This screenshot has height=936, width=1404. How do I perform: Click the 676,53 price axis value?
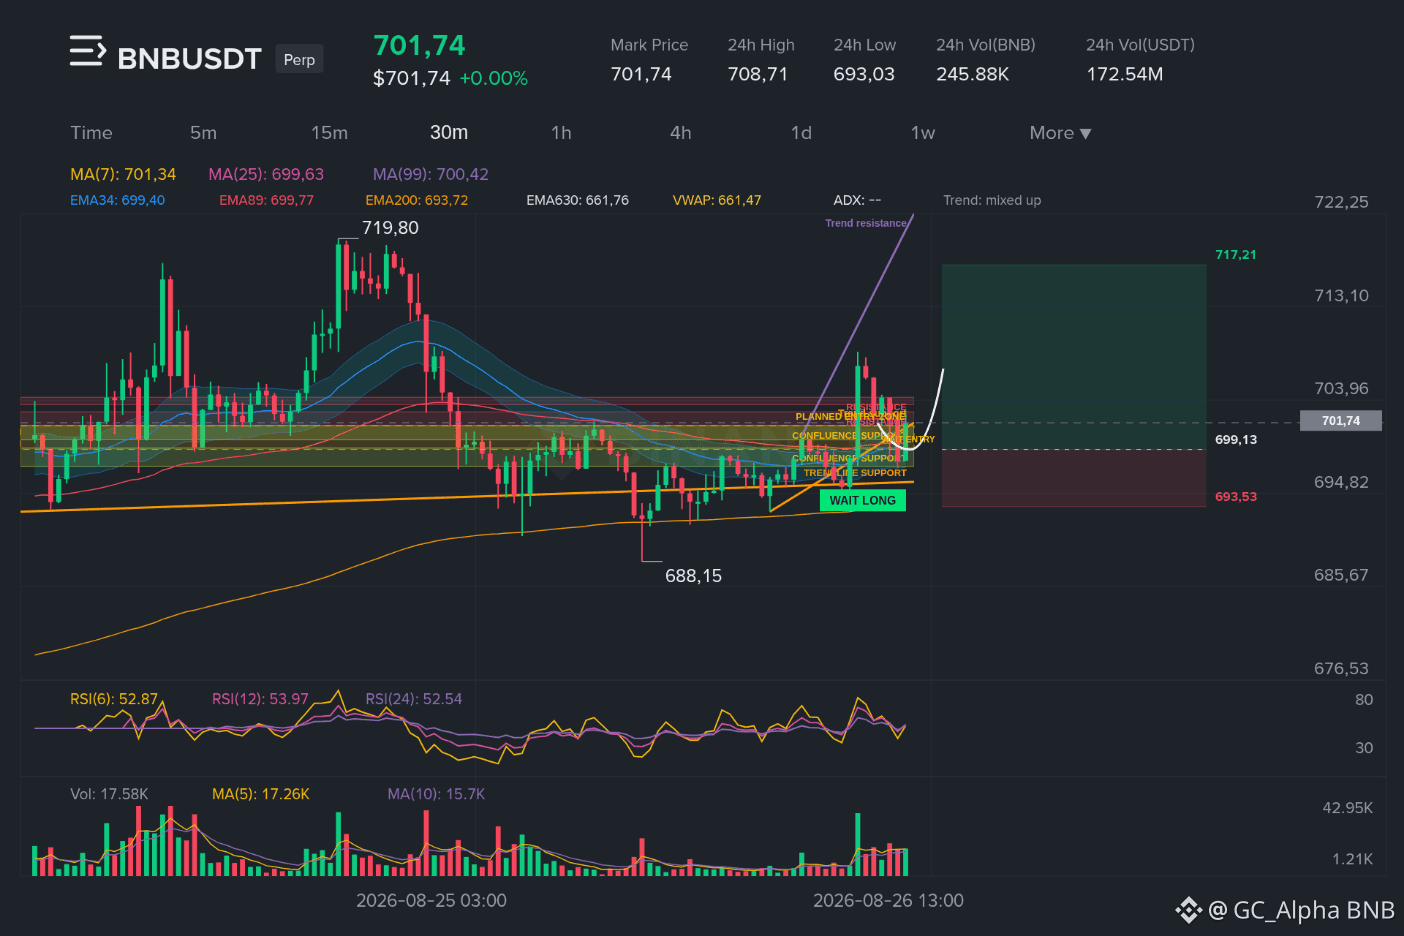click(1341, 669)
